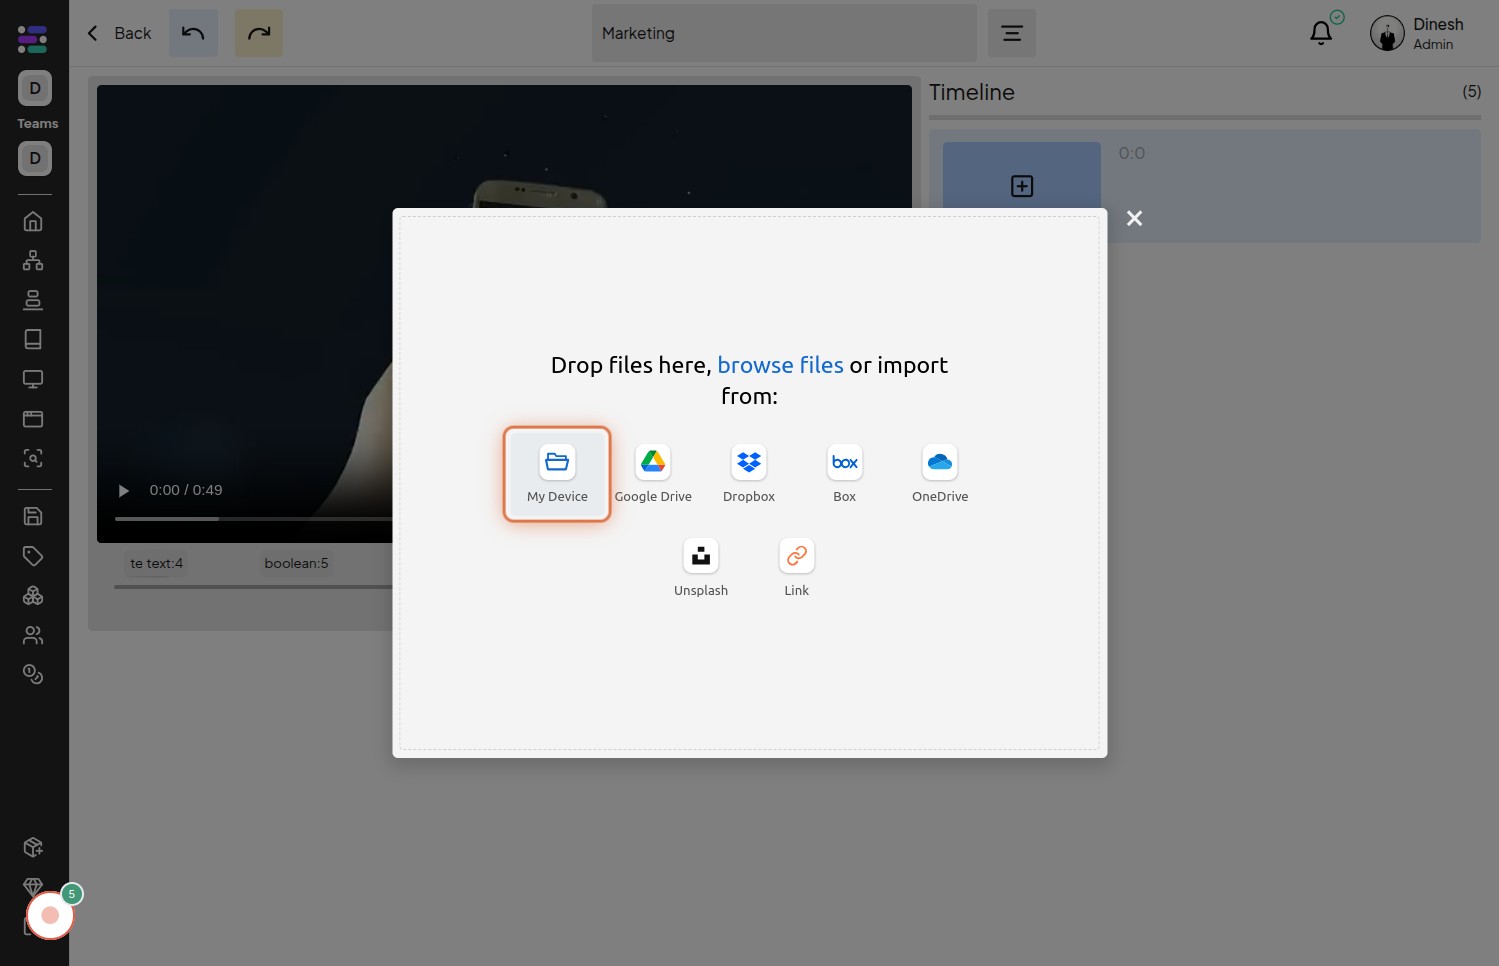1499x966 pixels.
Task: Click the browse files link
Action: pos(780,365)
